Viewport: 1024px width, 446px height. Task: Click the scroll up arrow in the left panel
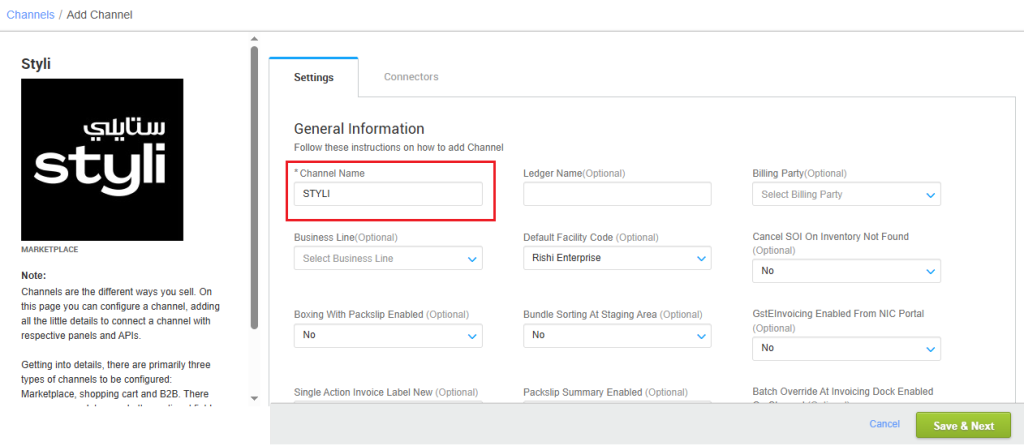[253, 40]
